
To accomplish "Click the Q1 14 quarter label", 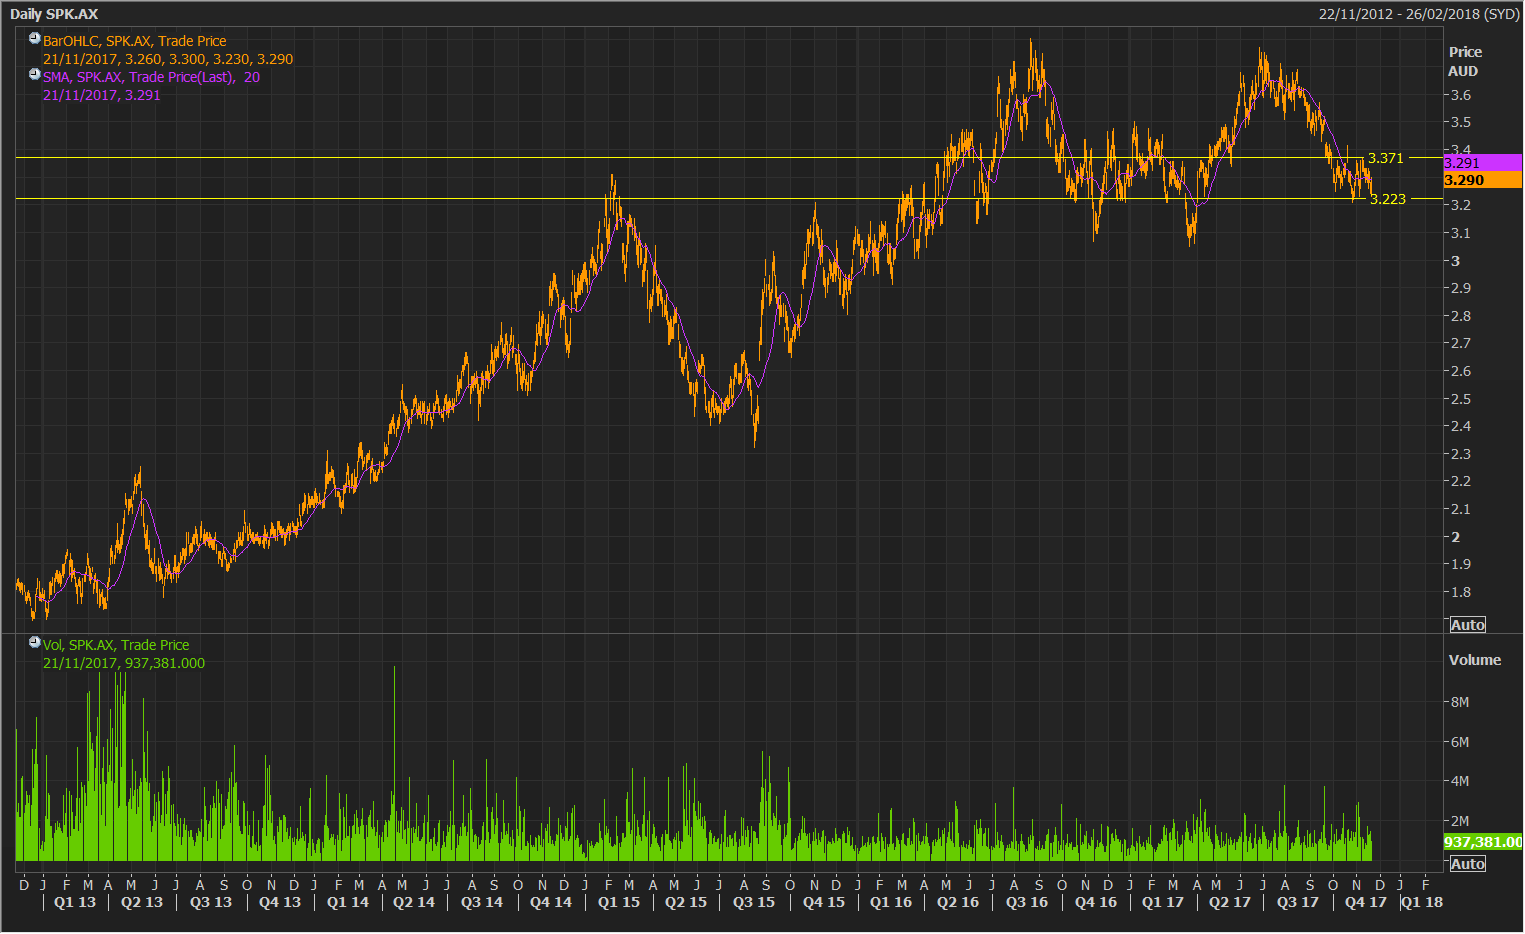I will pos(348,902).
